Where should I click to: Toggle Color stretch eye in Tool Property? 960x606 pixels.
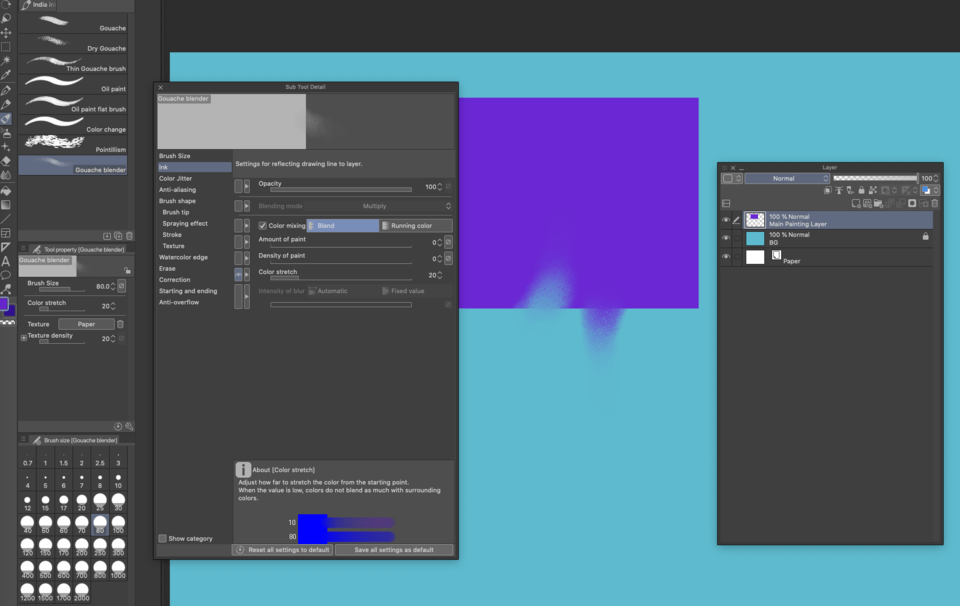238,274
